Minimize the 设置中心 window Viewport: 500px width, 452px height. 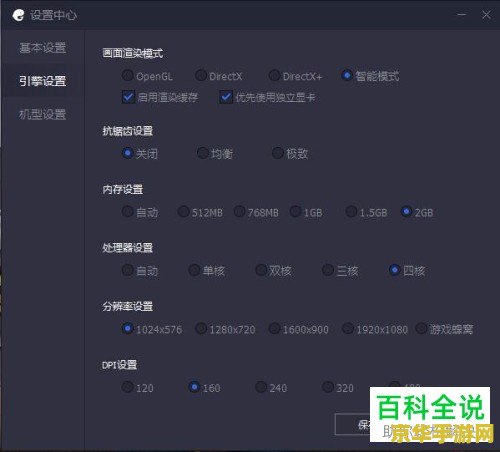point(462,15)
